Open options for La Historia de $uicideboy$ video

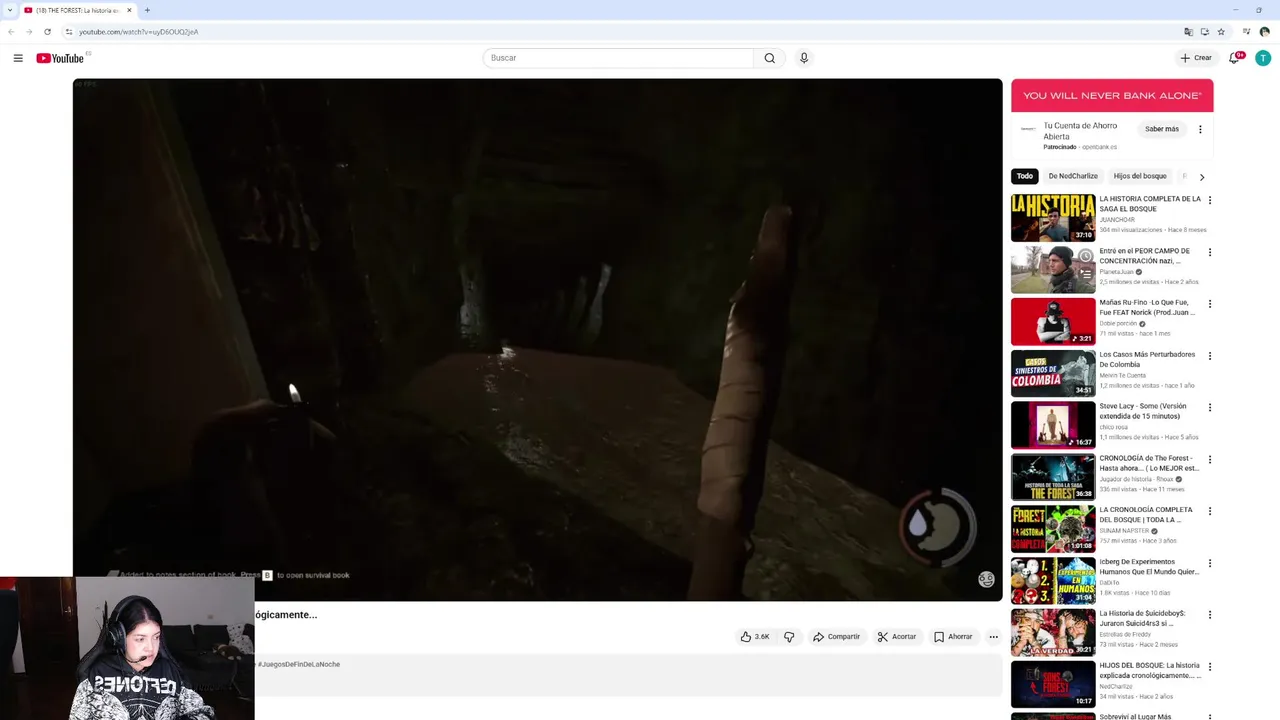click(1209, 615)
